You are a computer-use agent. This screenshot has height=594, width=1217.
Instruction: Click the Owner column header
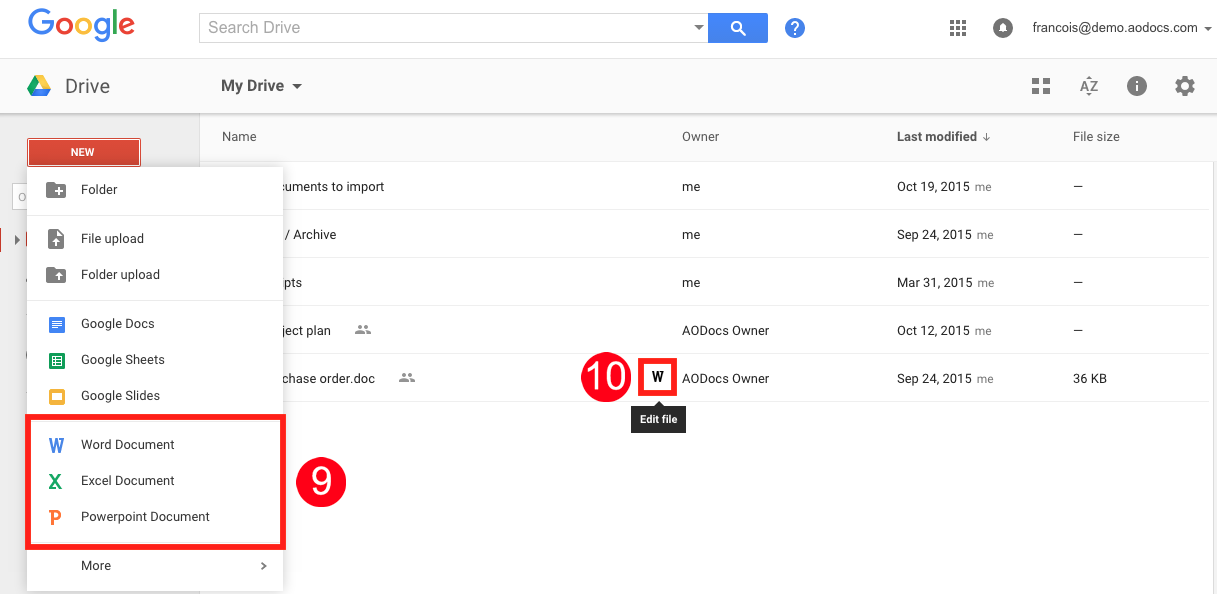pos(700,137)
